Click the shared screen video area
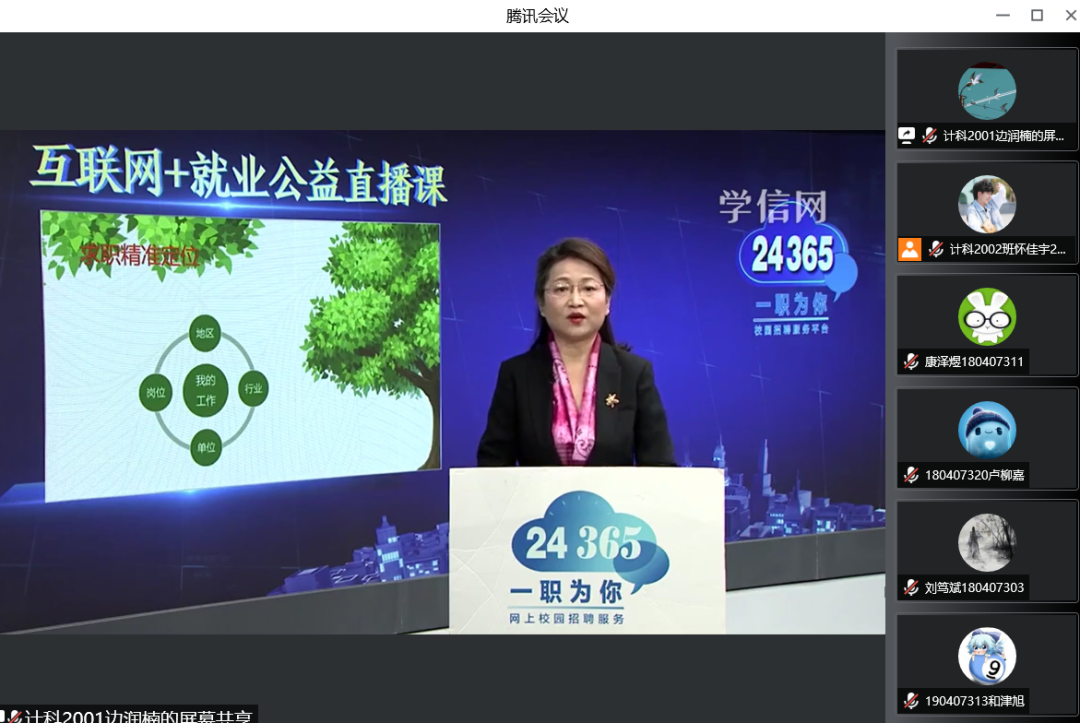The width and height of the screenshot is (1080, 723). 442,382
